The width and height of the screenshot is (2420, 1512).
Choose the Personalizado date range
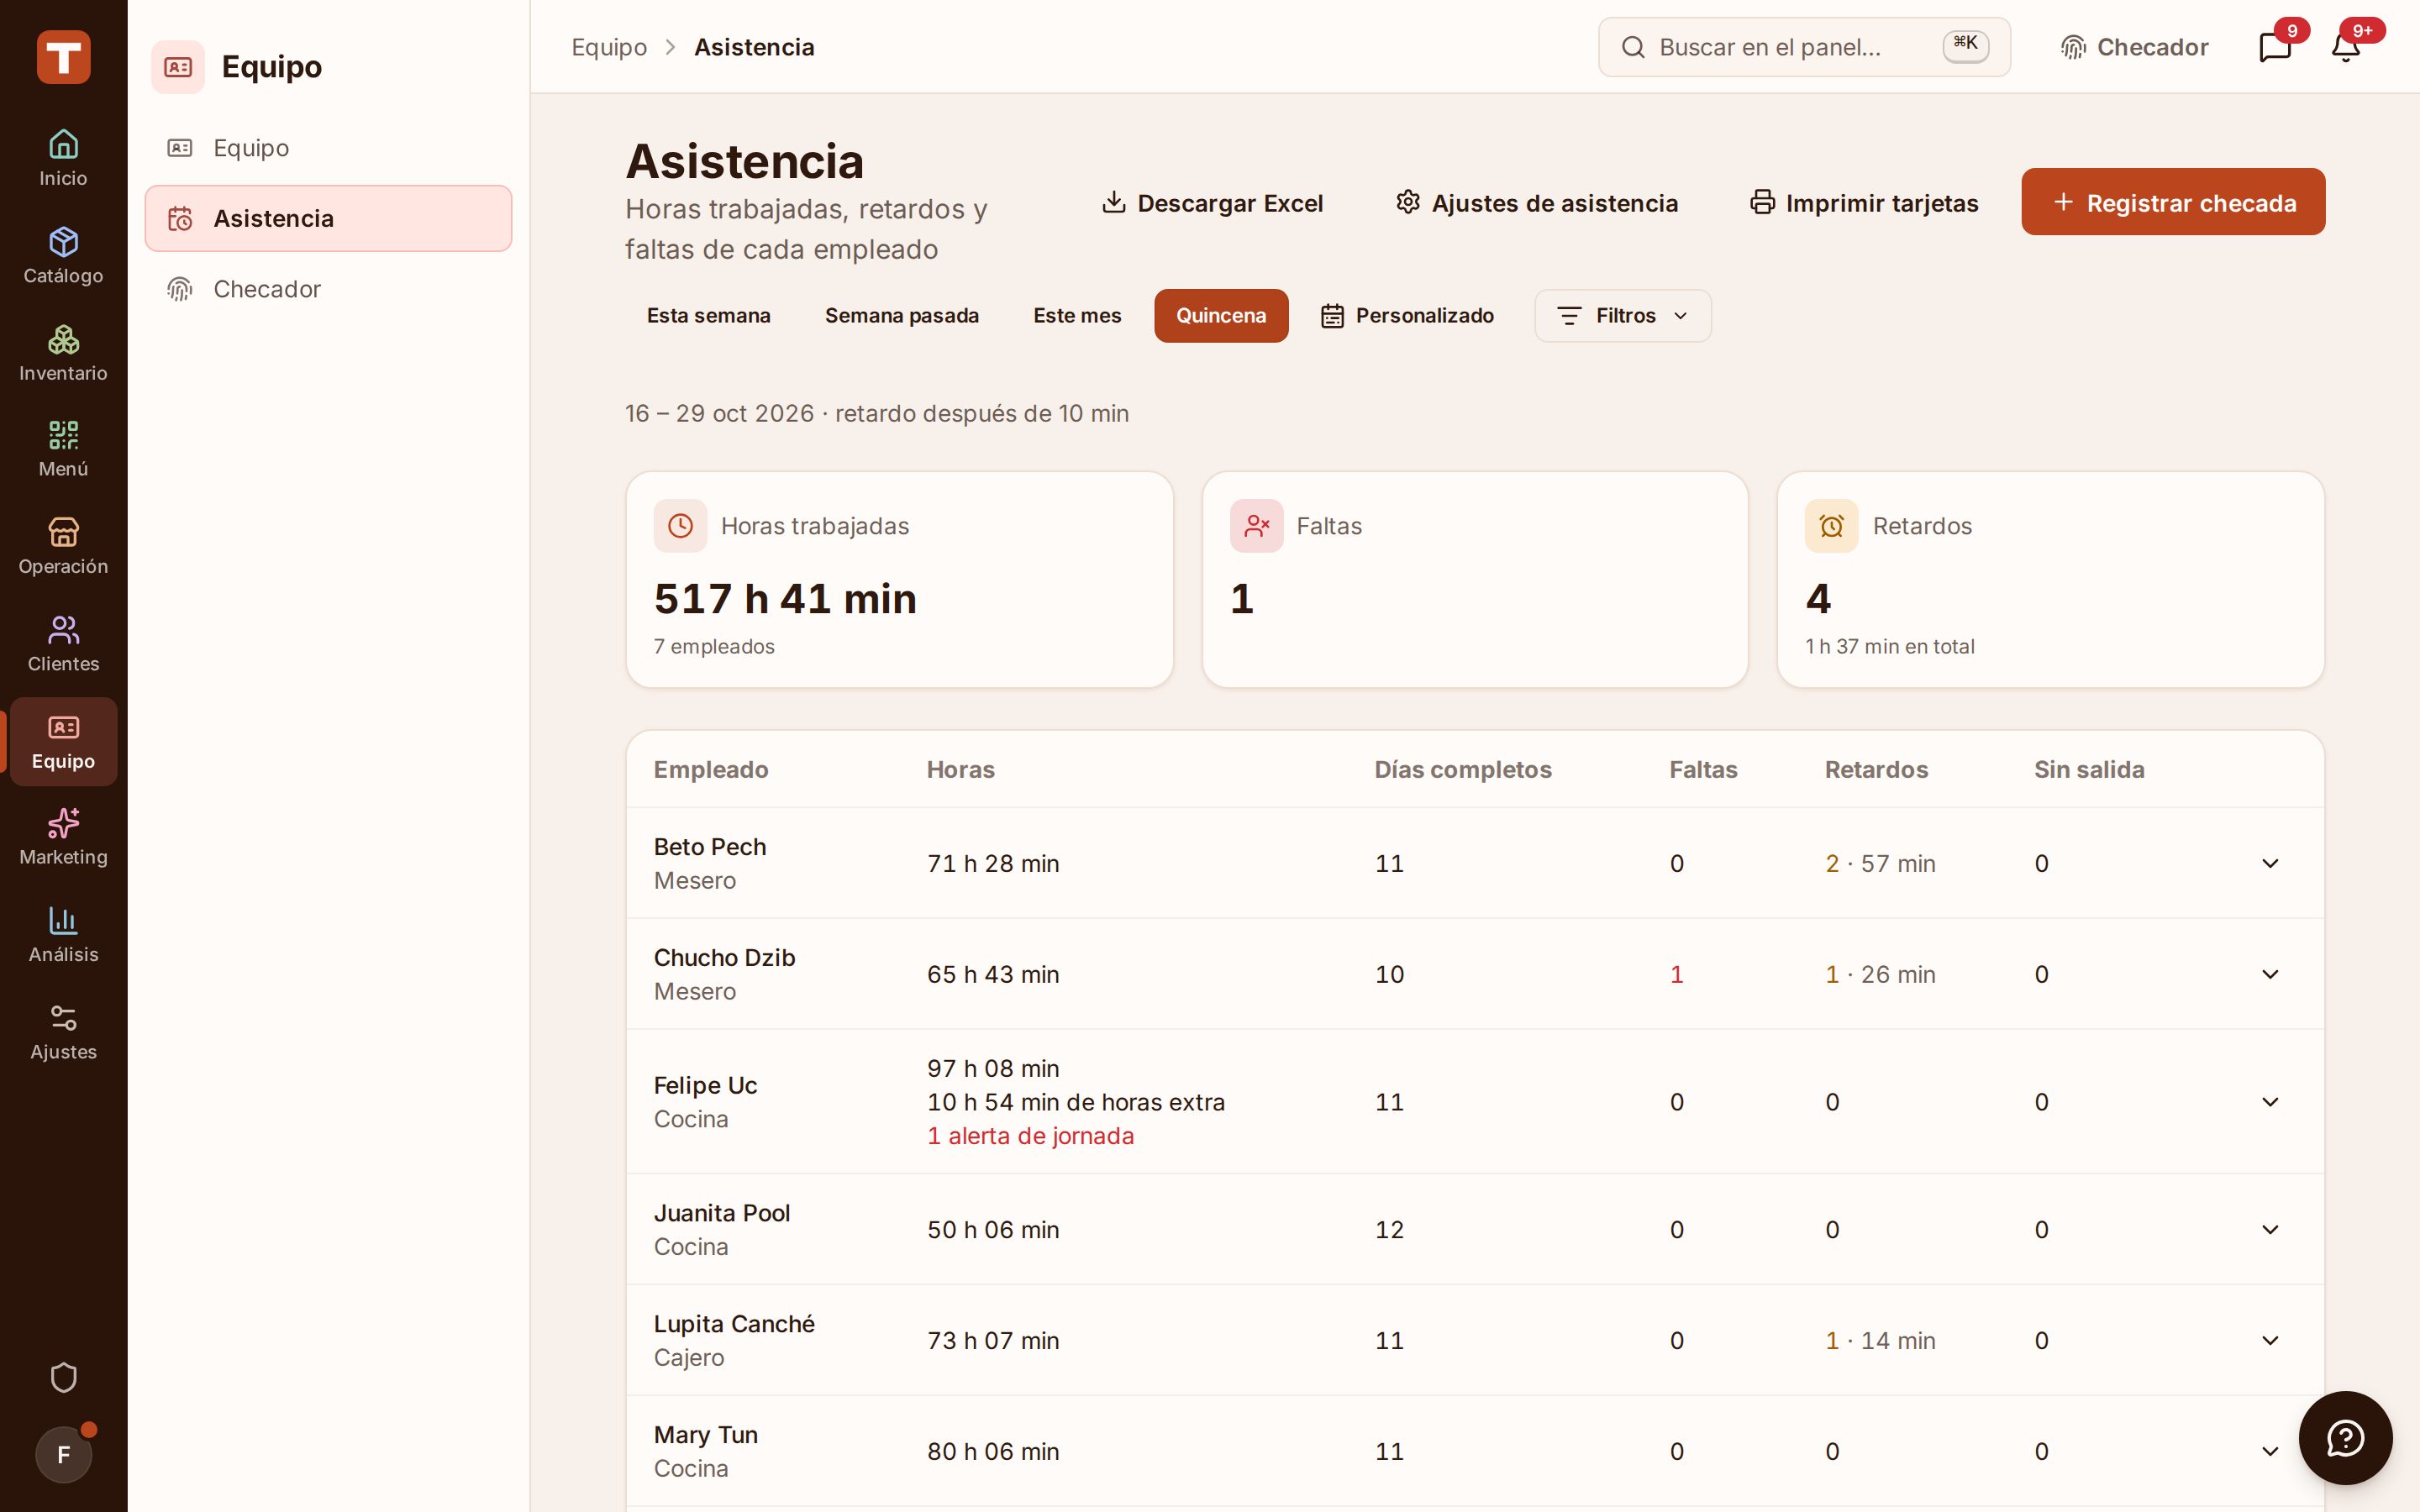click(x=1407, y=316)
